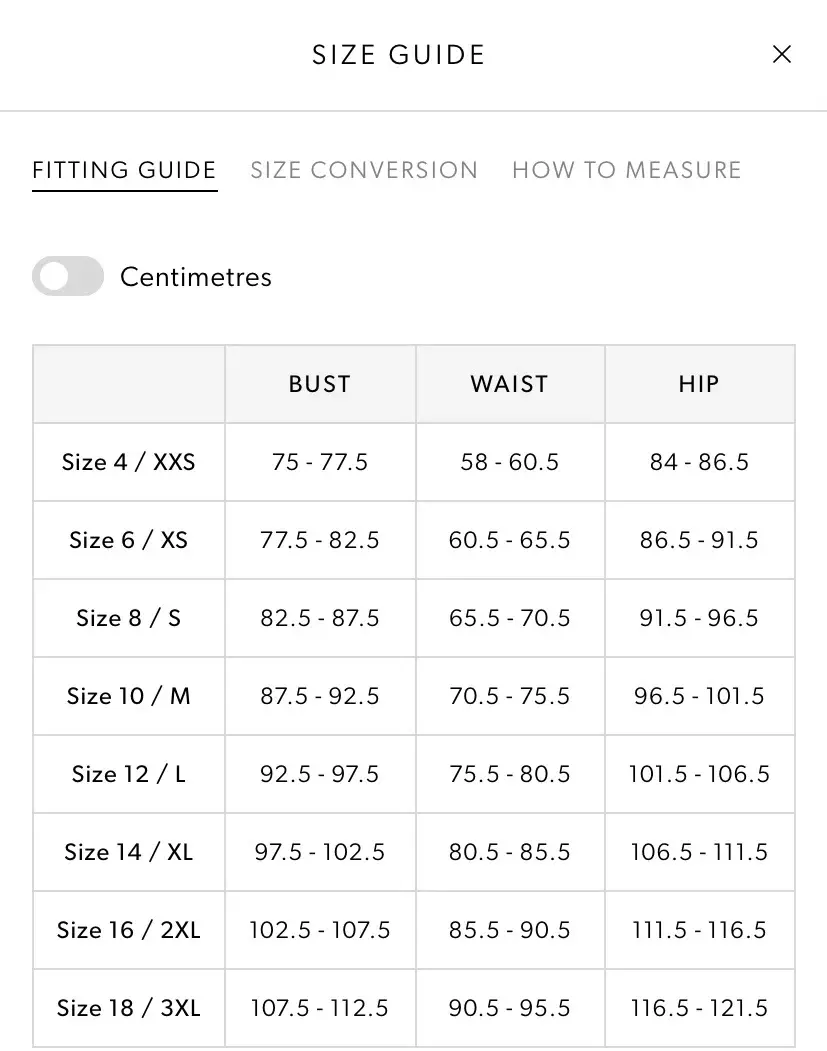Screen dimensions: 827x1051
Task: Click the WAIST column header
Action: pyautogui.click(x=510, y=384)
